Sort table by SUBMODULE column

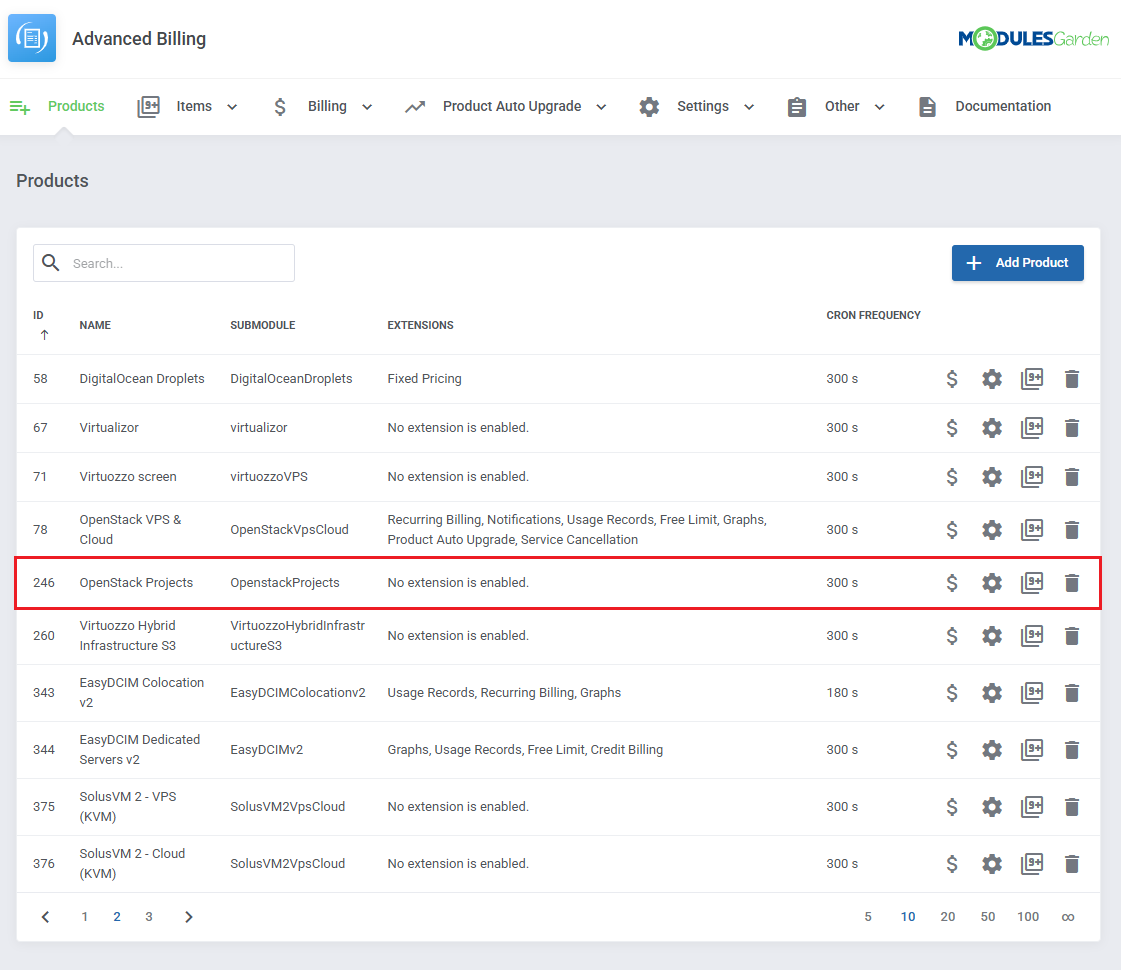point(262,325)
